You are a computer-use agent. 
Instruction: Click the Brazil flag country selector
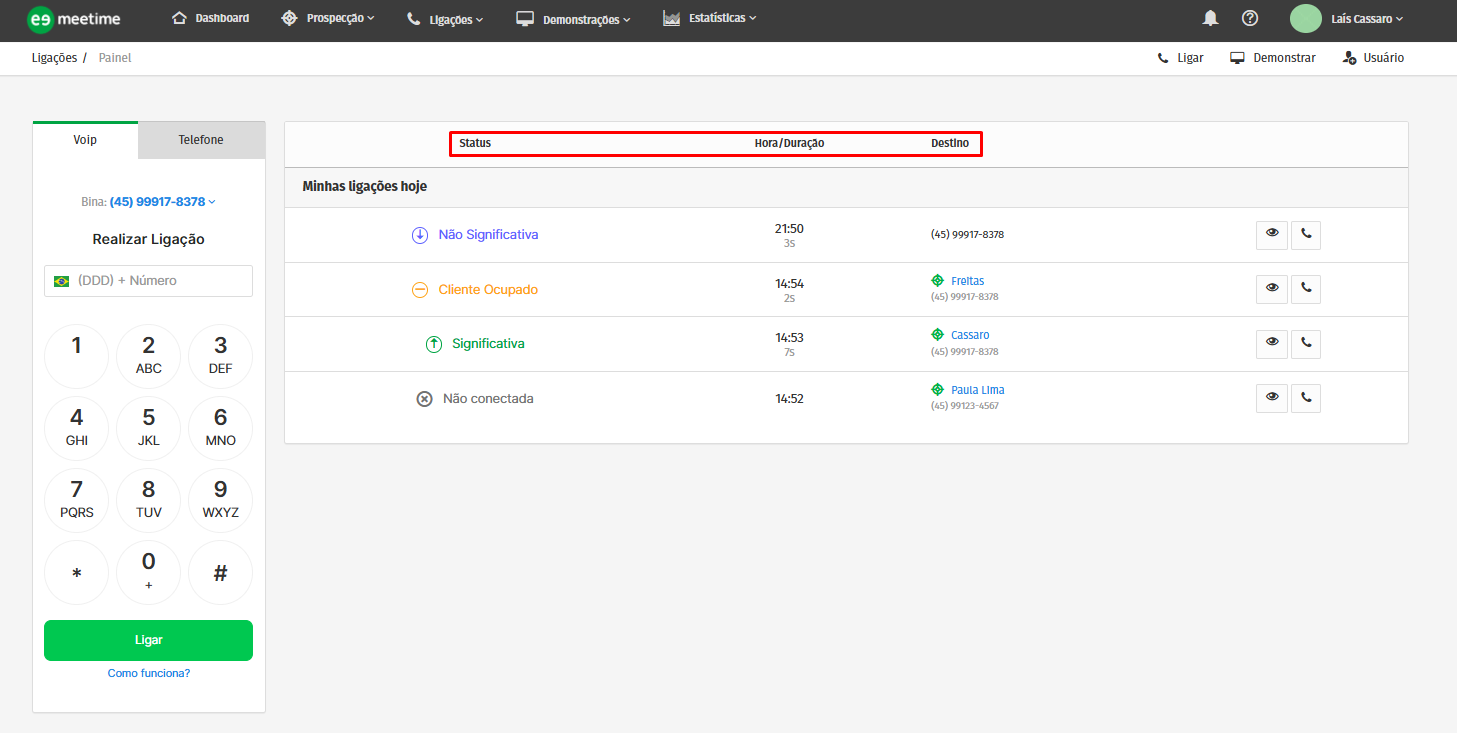[x=61, y=281]
